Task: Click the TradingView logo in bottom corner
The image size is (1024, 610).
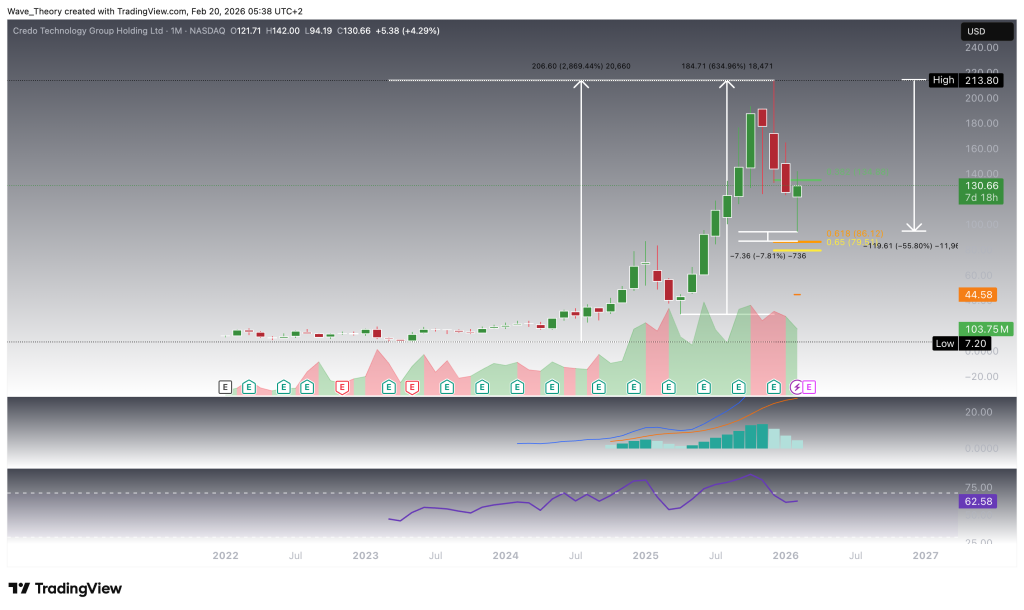Action: pos(65,588)
